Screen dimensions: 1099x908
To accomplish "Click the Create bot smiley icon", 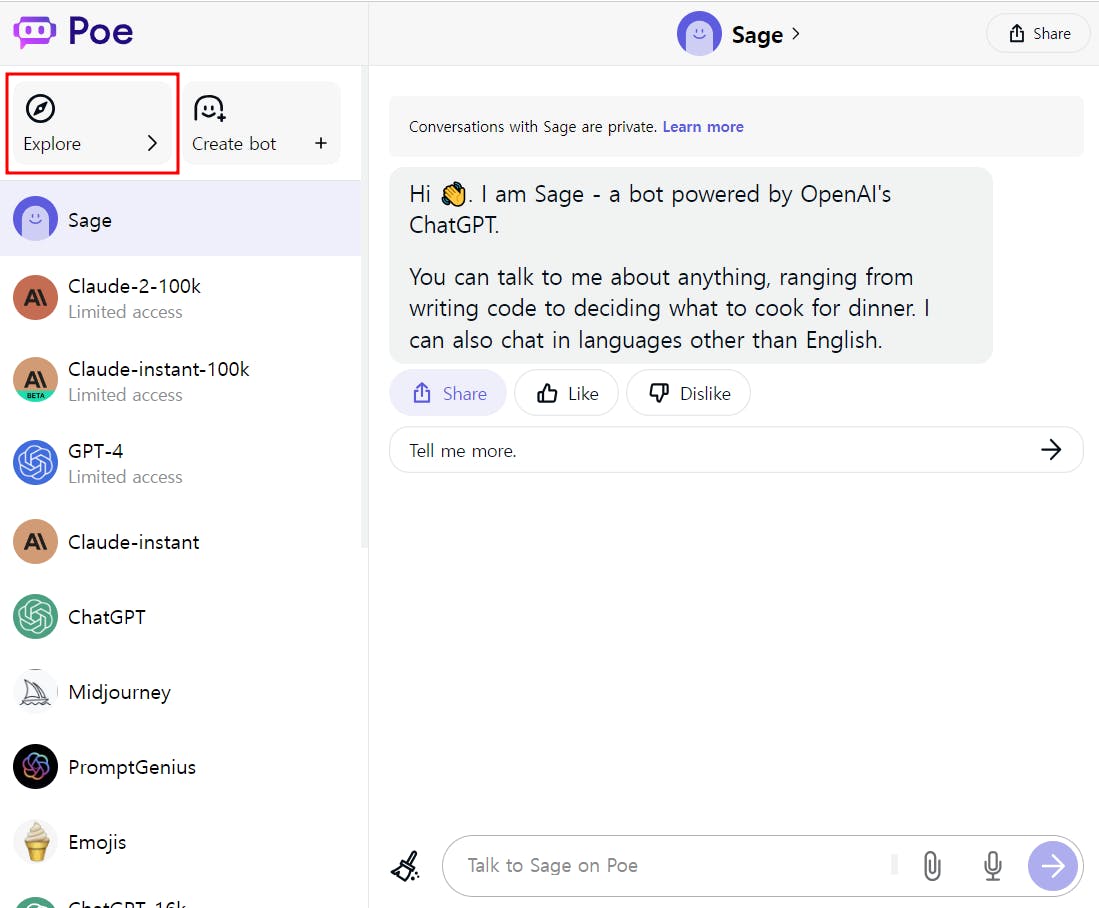I will (x=210, y=109).
